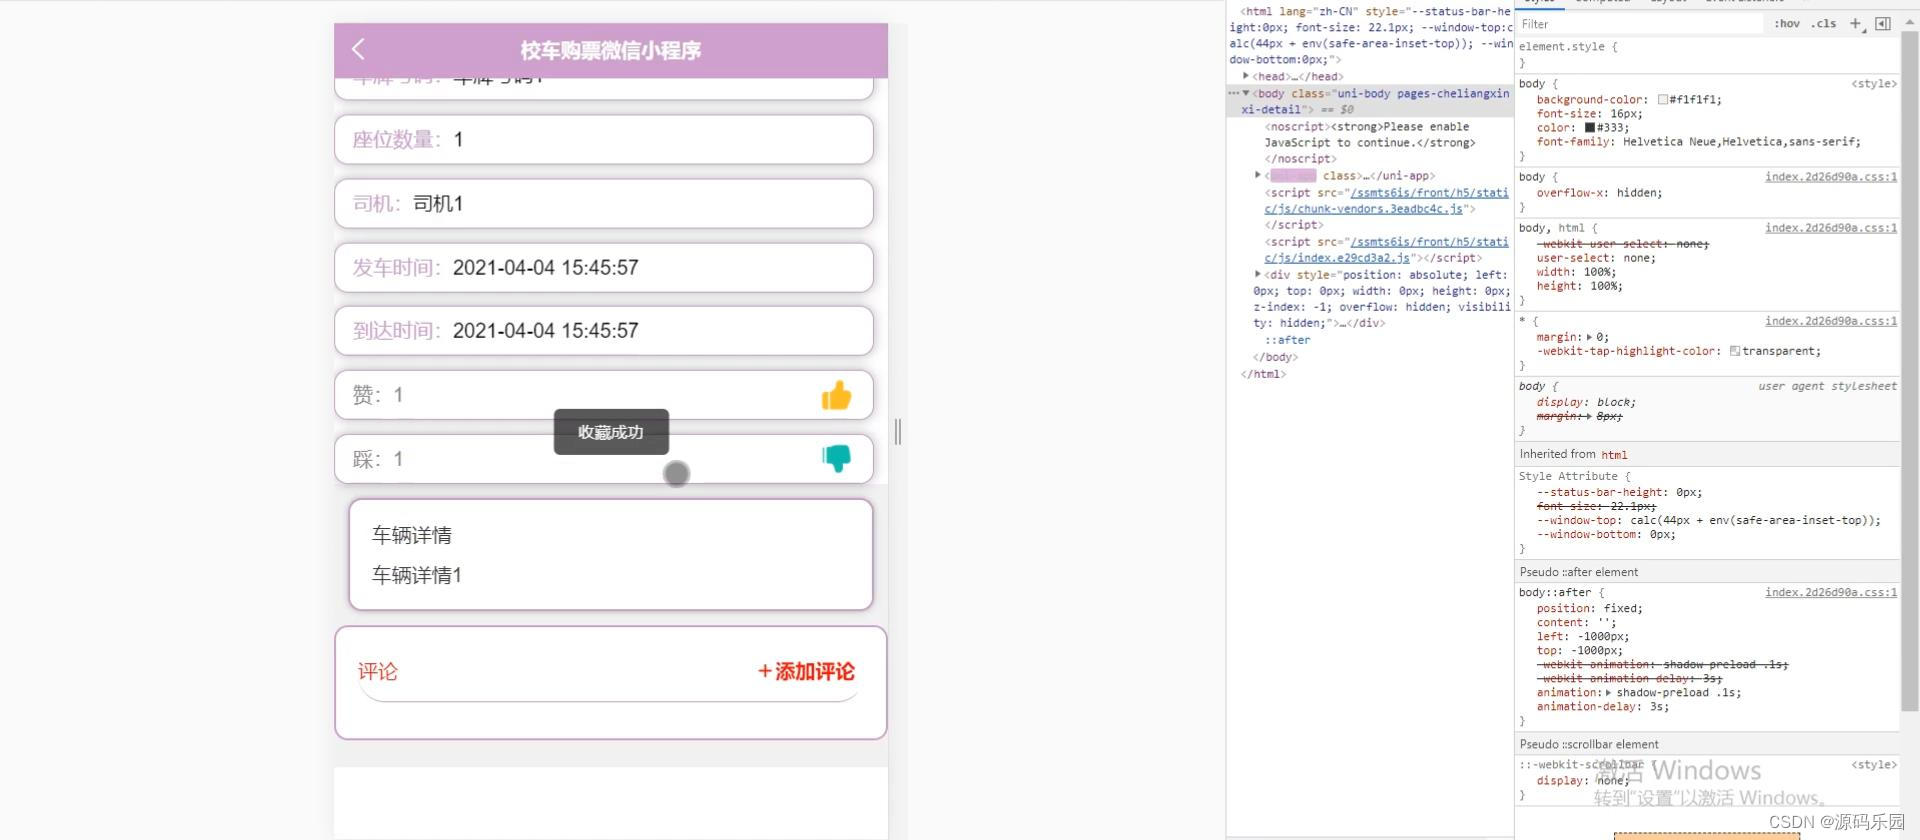Click the 踩: 1 count text
Image resolution: width=1920 pixels, height=840 pixels.
(378, 459)
